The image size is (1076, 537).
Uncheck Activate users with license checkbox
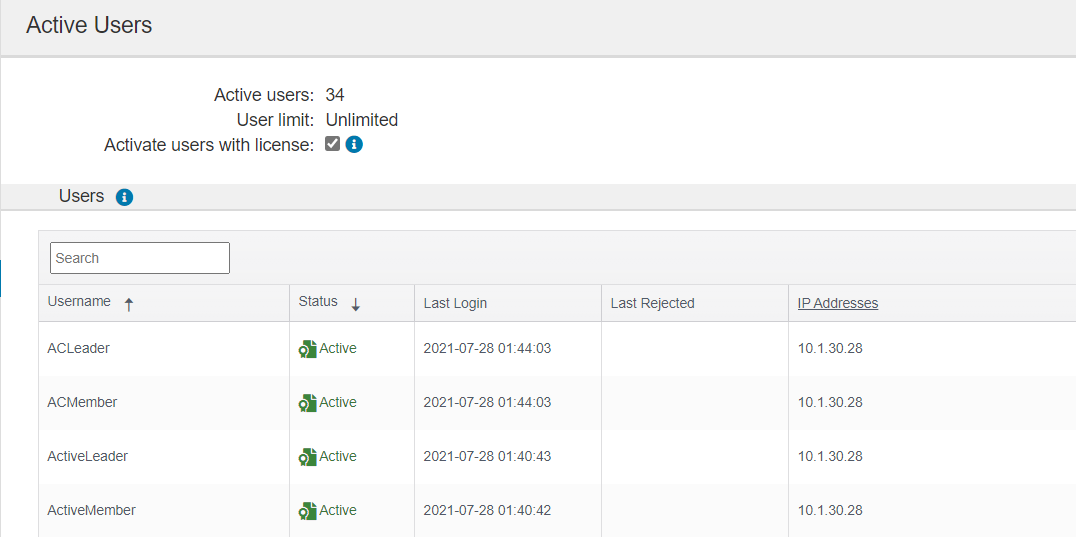coord(333,144)
